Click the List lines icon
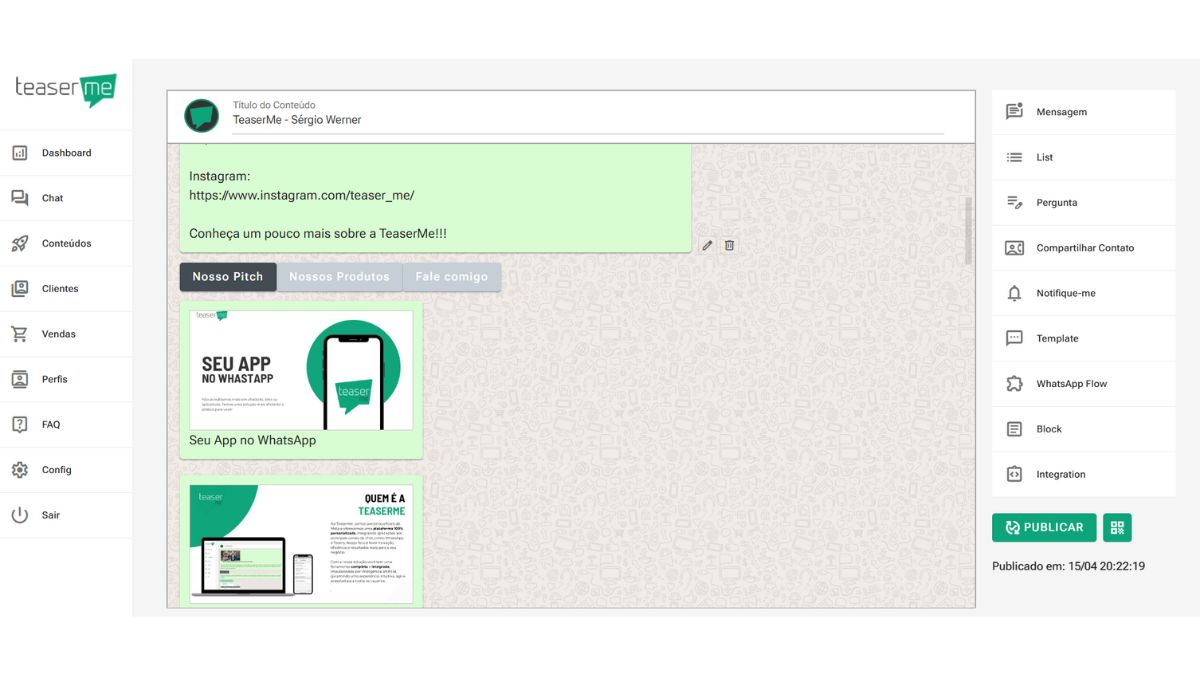The image size is (1200, 675). coord(1014,157)
